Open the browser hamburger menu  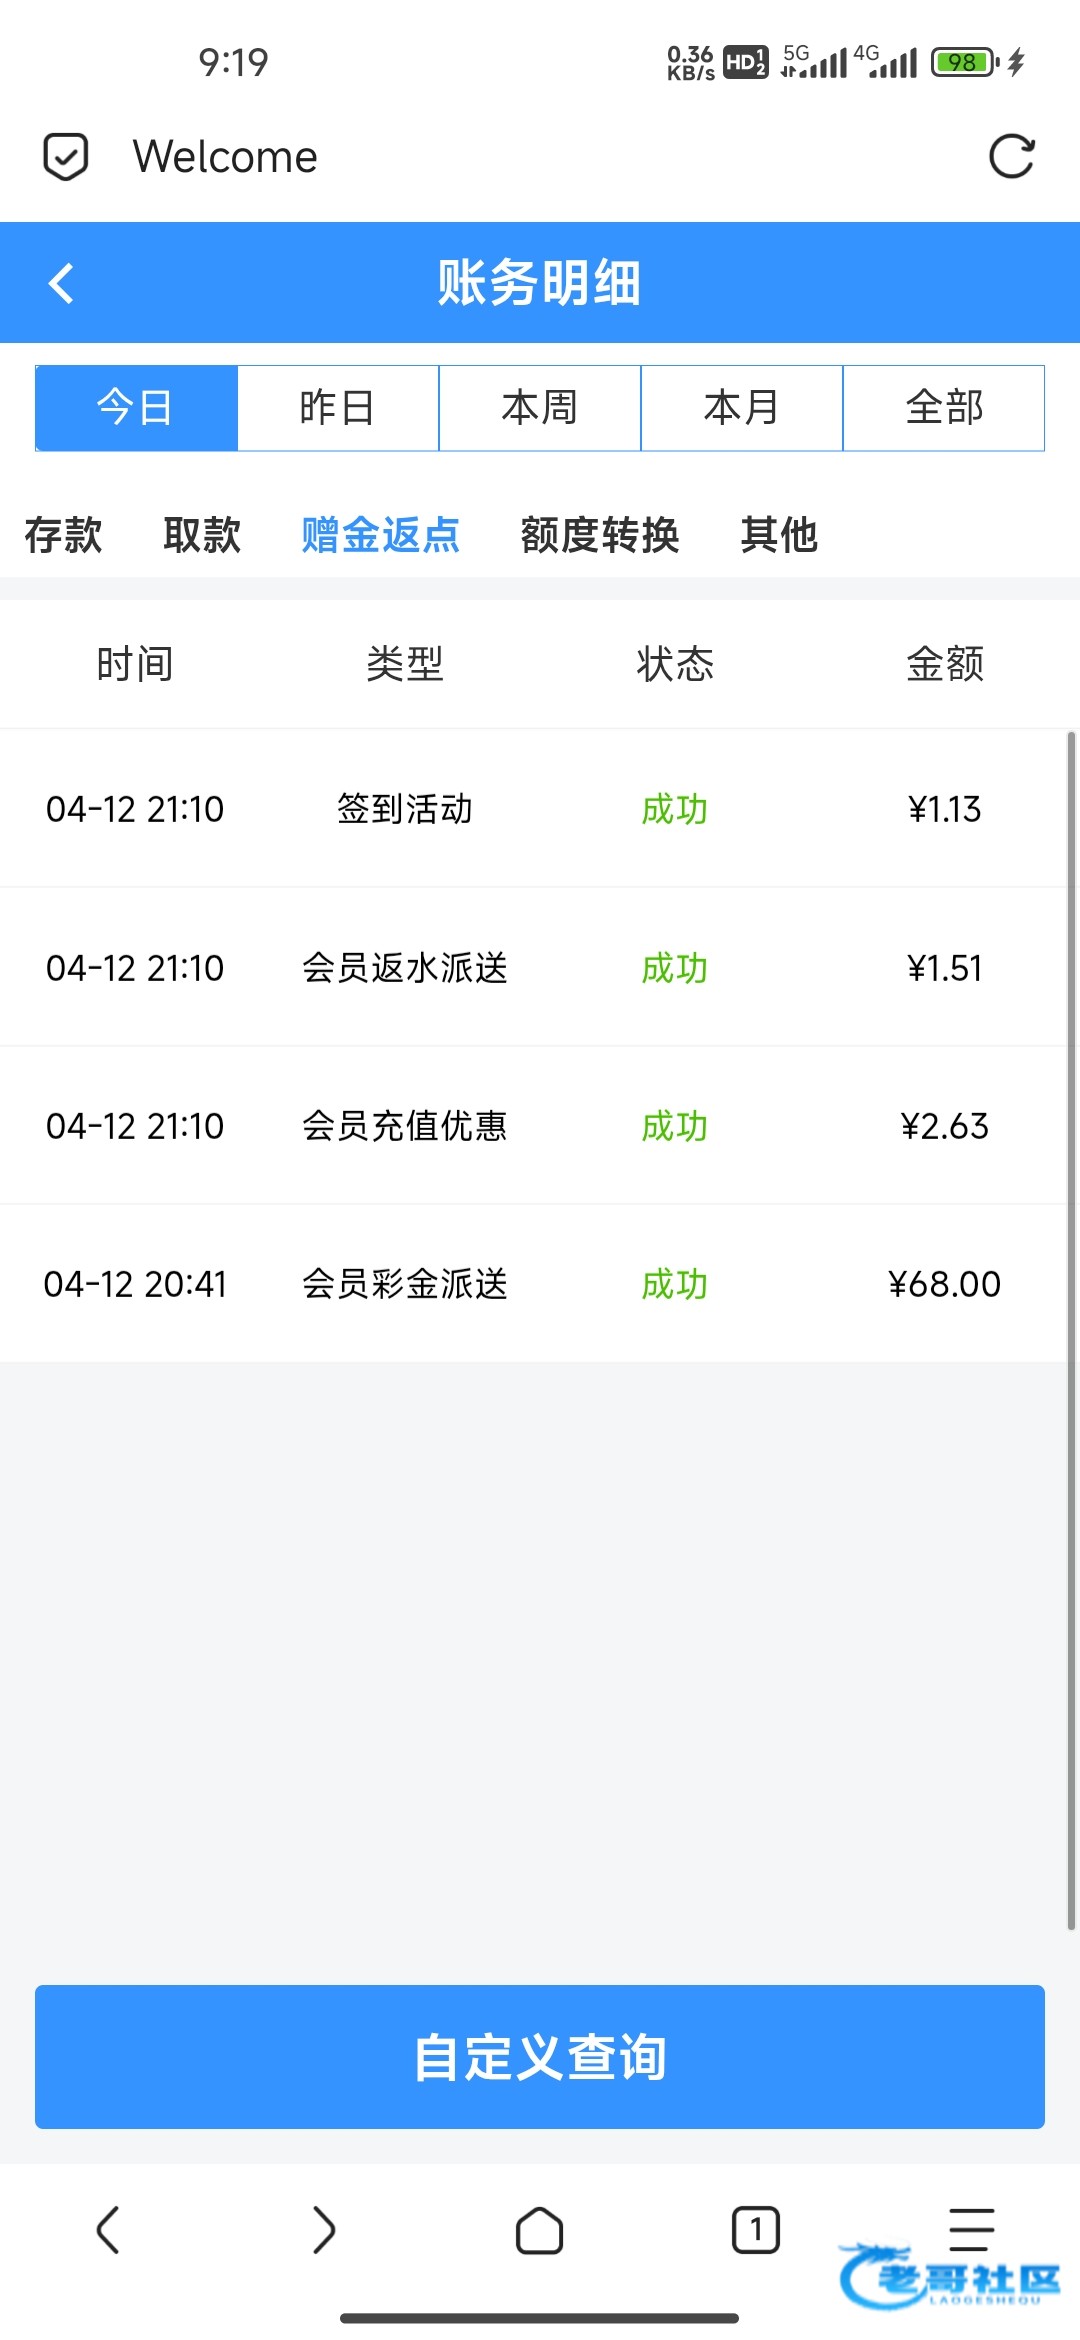pyautogui.click(x=971, y=2228)
